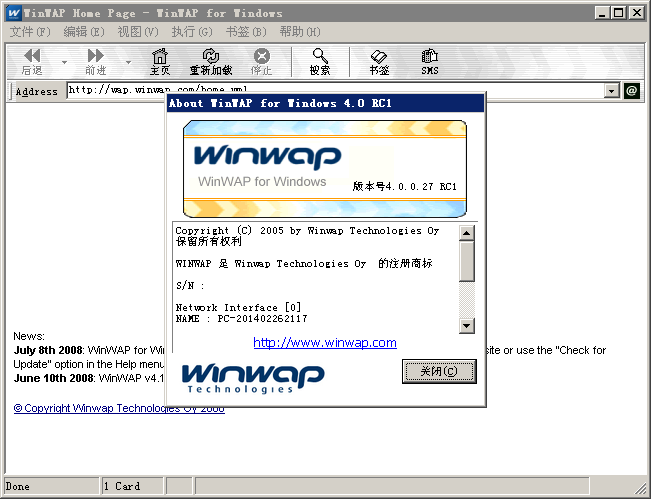Click the Back (后退) toolbar icon
This screenshot has width=651, height=499.
32,61
